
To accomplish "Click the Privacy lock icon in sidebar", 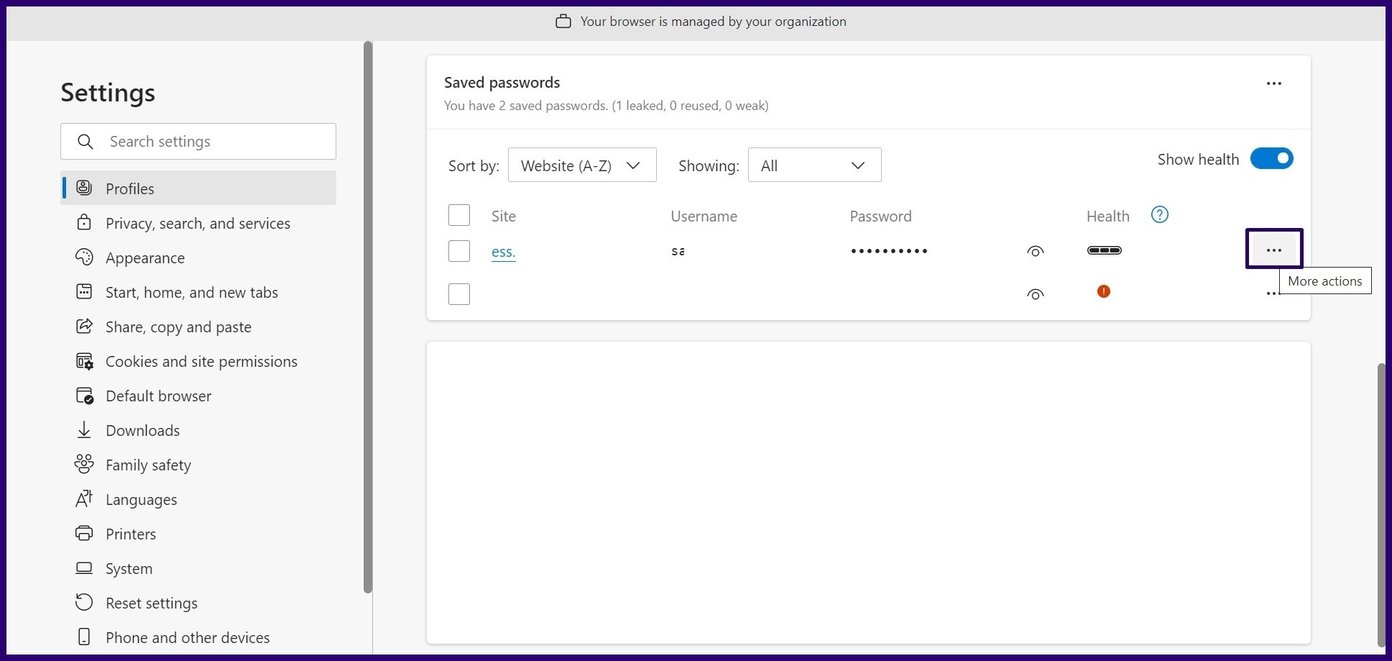I will click(x=84, y=223).
